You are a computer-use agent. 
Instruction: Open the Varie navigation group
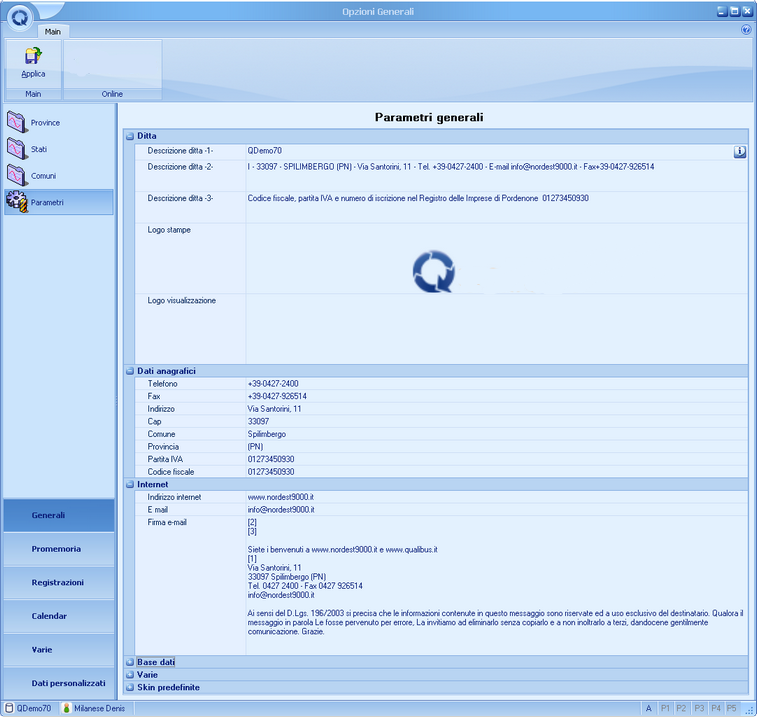click(x=58, y=649)
